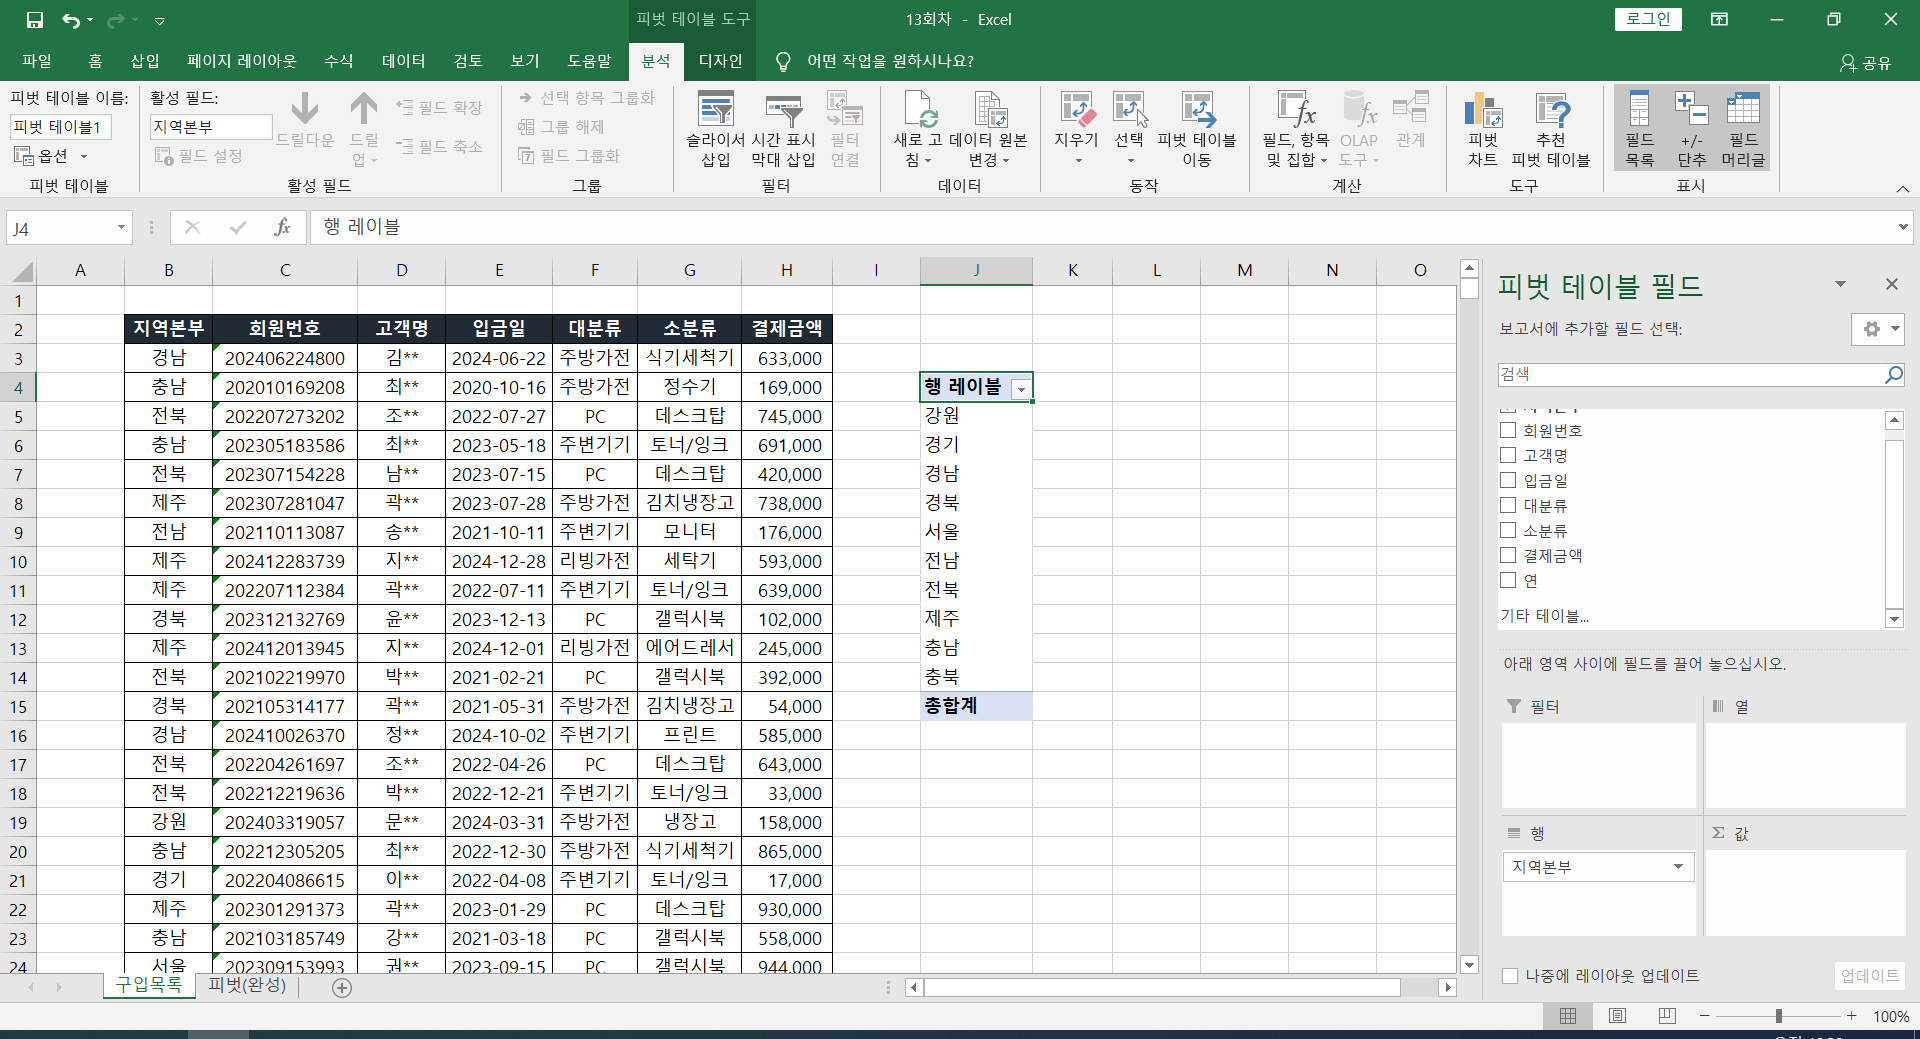Screen dimensions: 1920x1039
Task: Expand the 지역본부 row field dropdown
Action: coord(1679,867)
